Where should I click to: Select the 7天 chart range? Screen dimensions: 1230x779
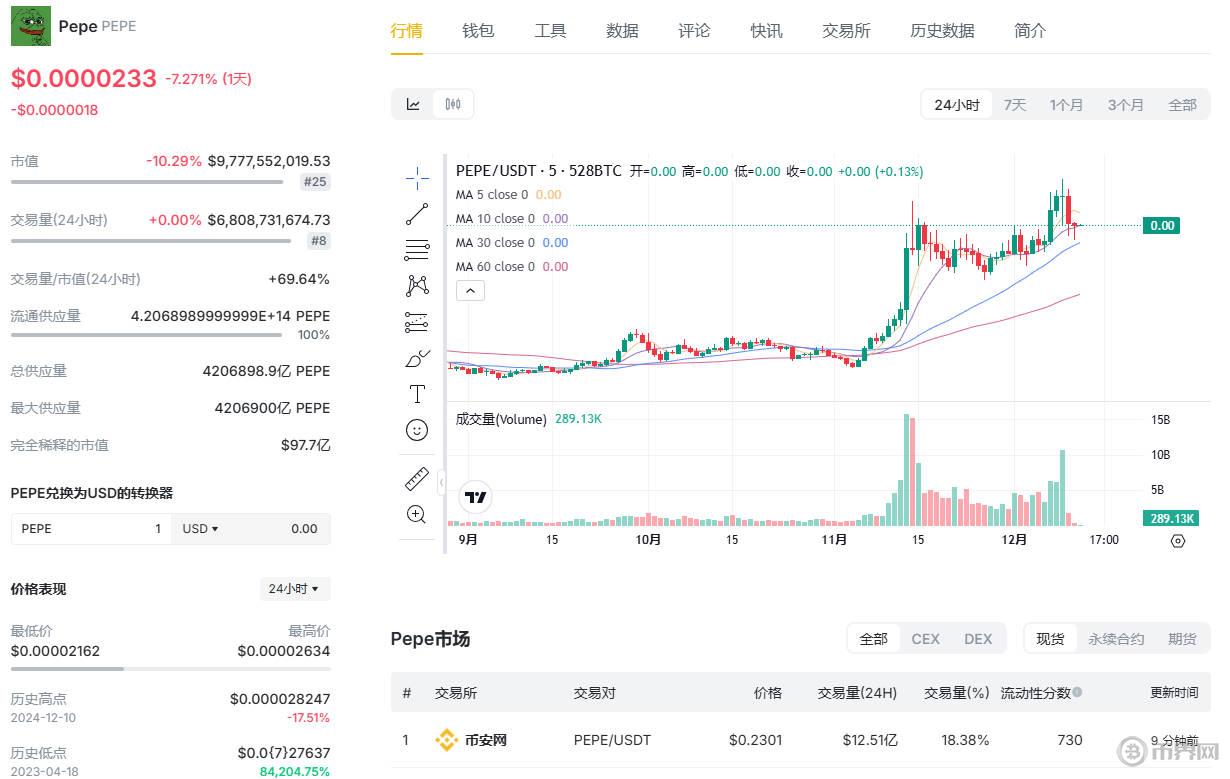tap(1015, 105)
